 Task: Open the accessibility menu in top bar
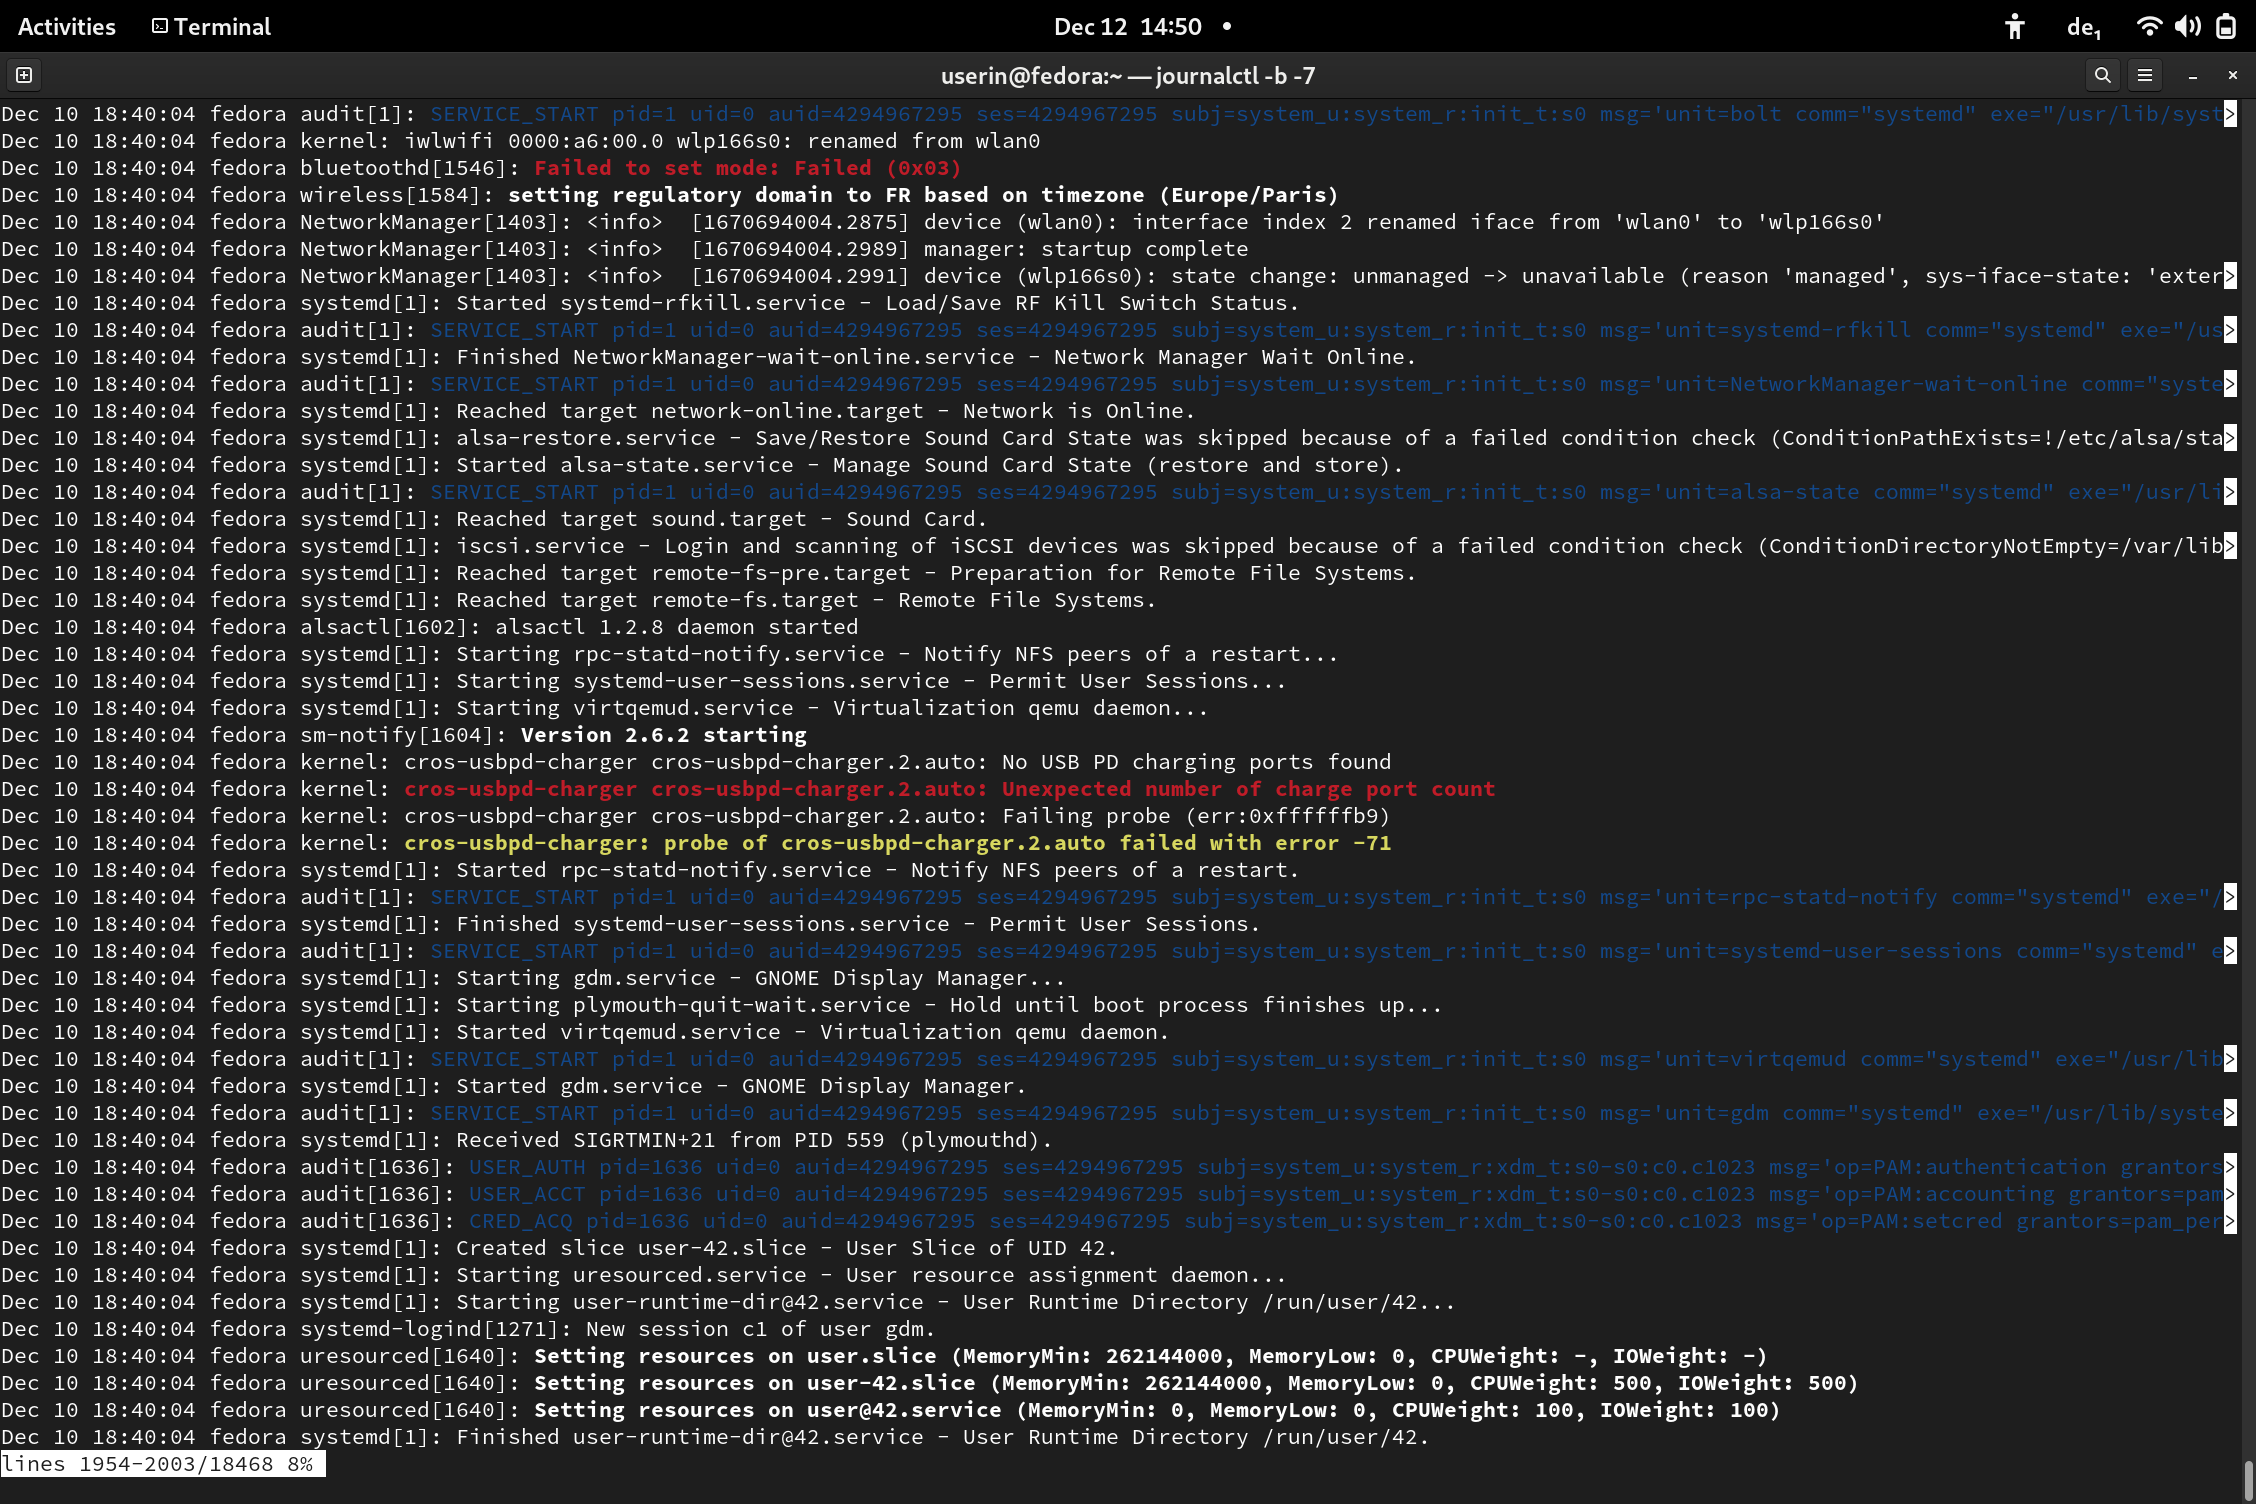pyautogui.click(x=2014, y=27)
